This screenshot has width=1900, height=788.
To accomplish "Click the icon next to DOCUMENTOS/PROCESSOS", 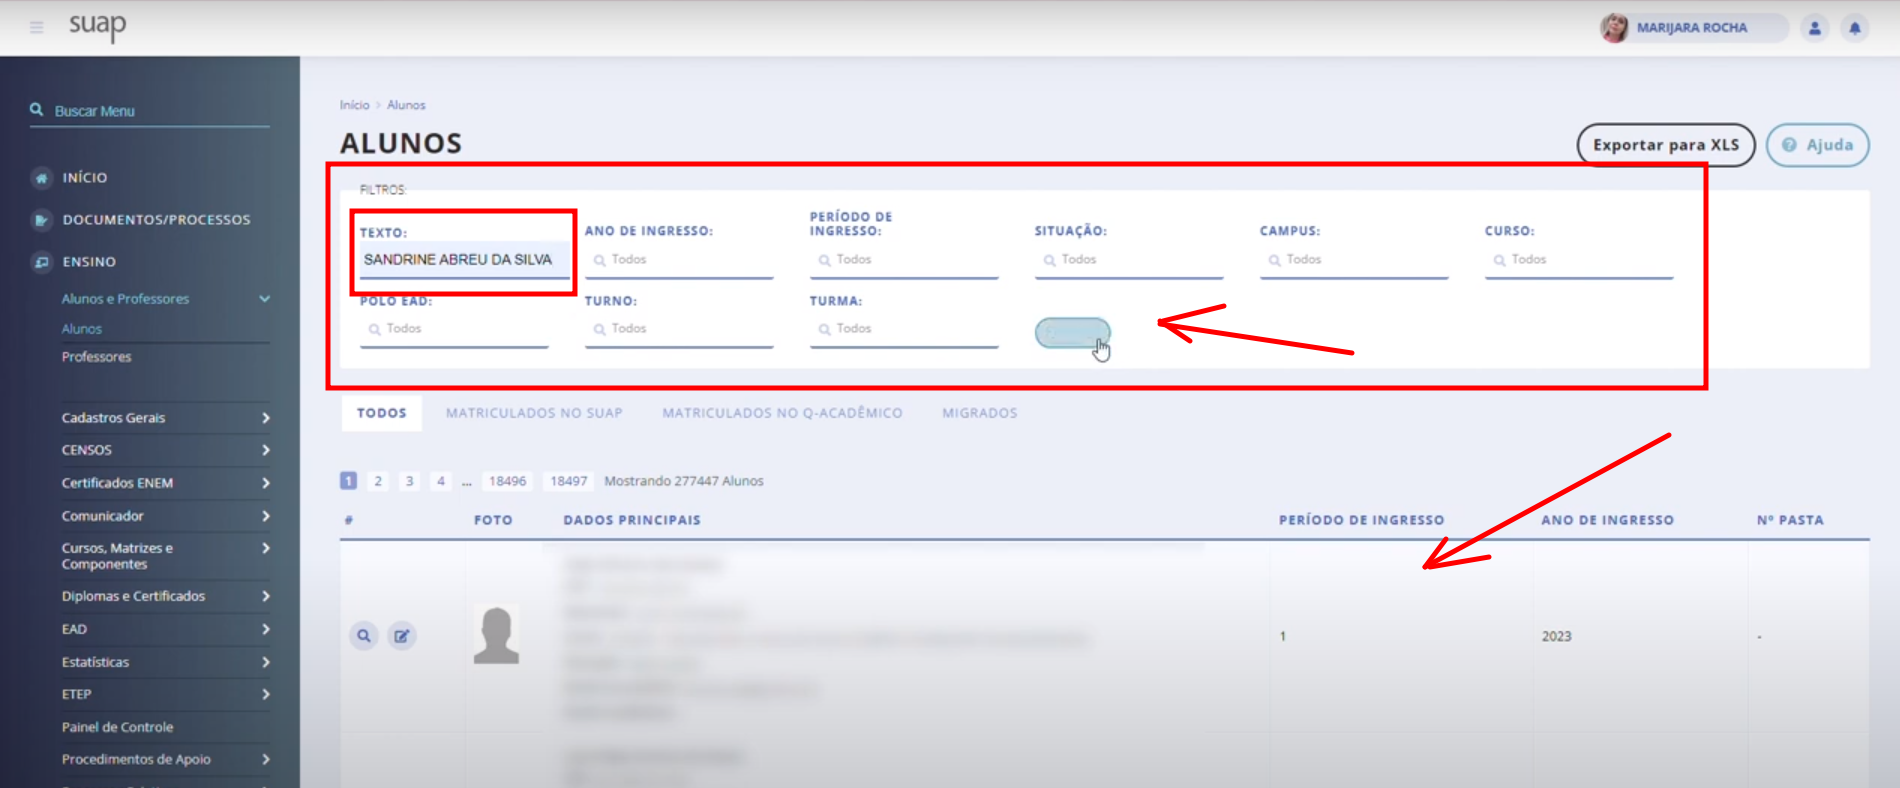I will [41, 220].
